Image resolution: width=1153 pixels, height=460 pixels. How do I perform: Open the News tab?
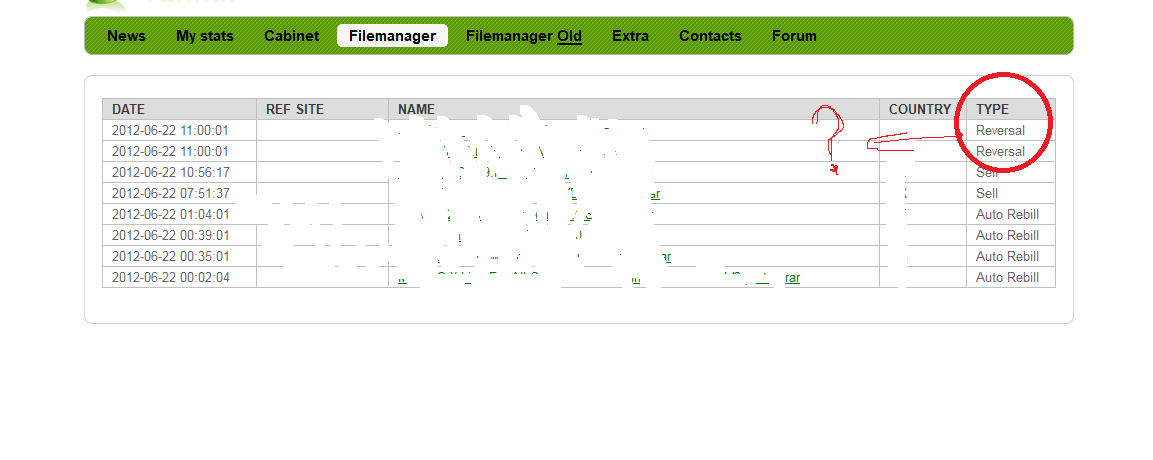(126, 36)
